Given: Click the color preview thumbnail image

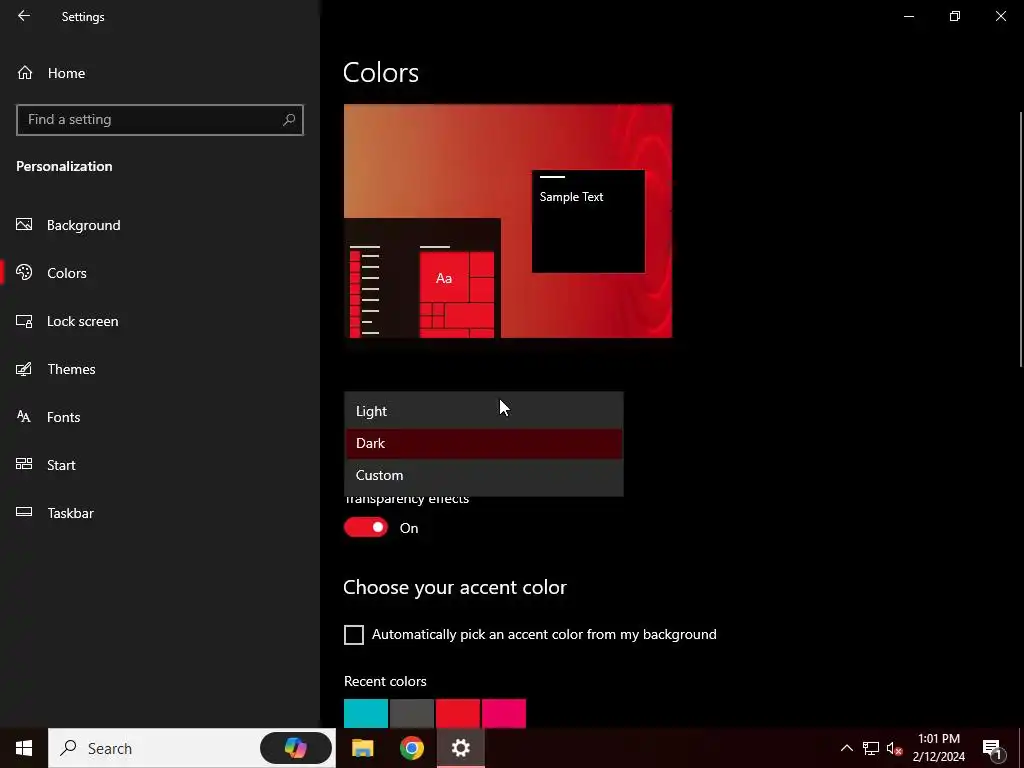Looking at the screenshot, I should click(x=508, y=221).
